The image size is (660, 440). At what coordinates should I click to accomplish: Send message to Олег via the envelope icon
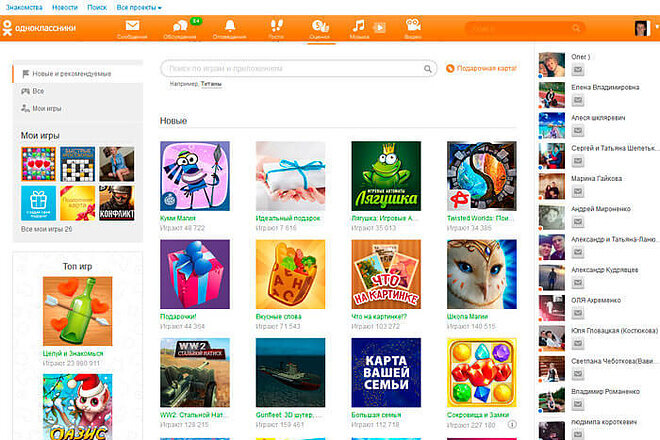[578, 70]
